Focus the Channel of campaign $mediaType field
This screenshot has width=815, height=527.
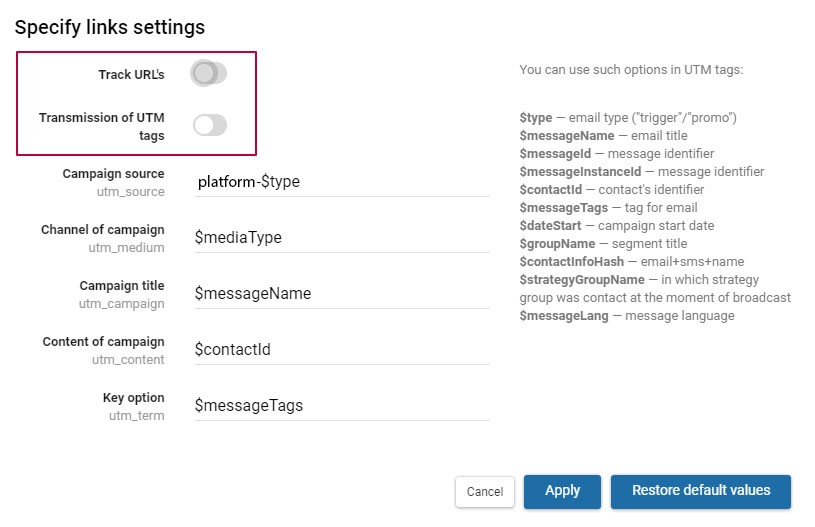(x=341, y=238)
